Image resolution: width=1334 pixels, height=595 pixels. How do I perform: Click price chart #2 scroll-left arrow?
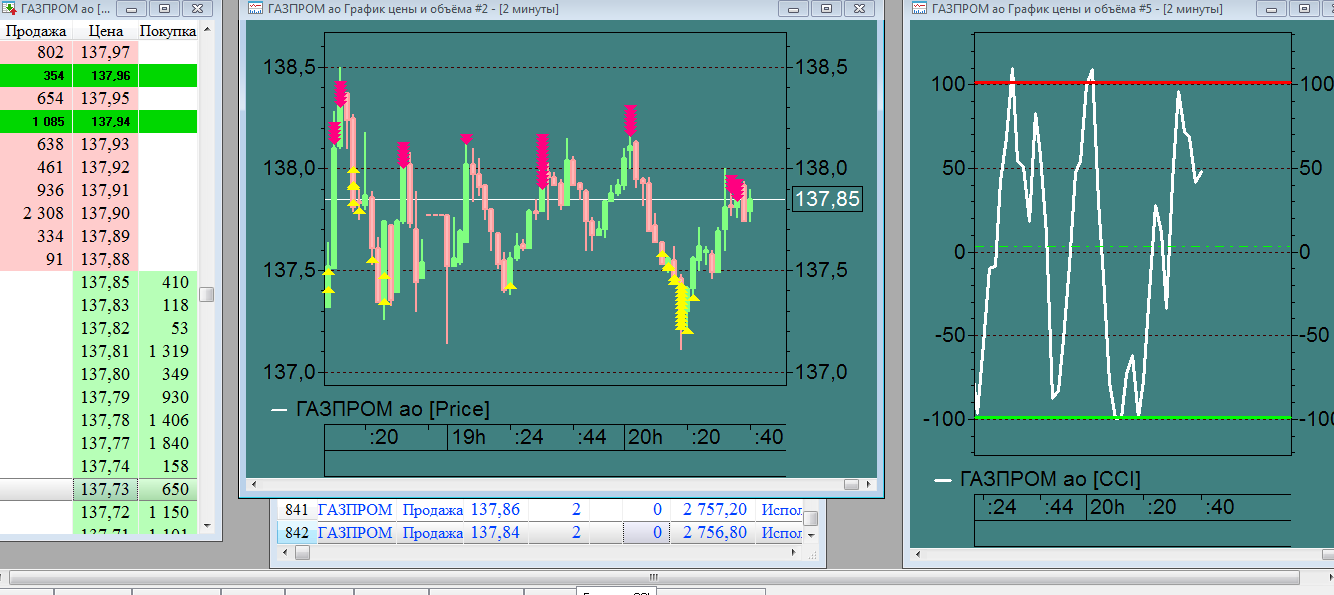tap(255, 484)
